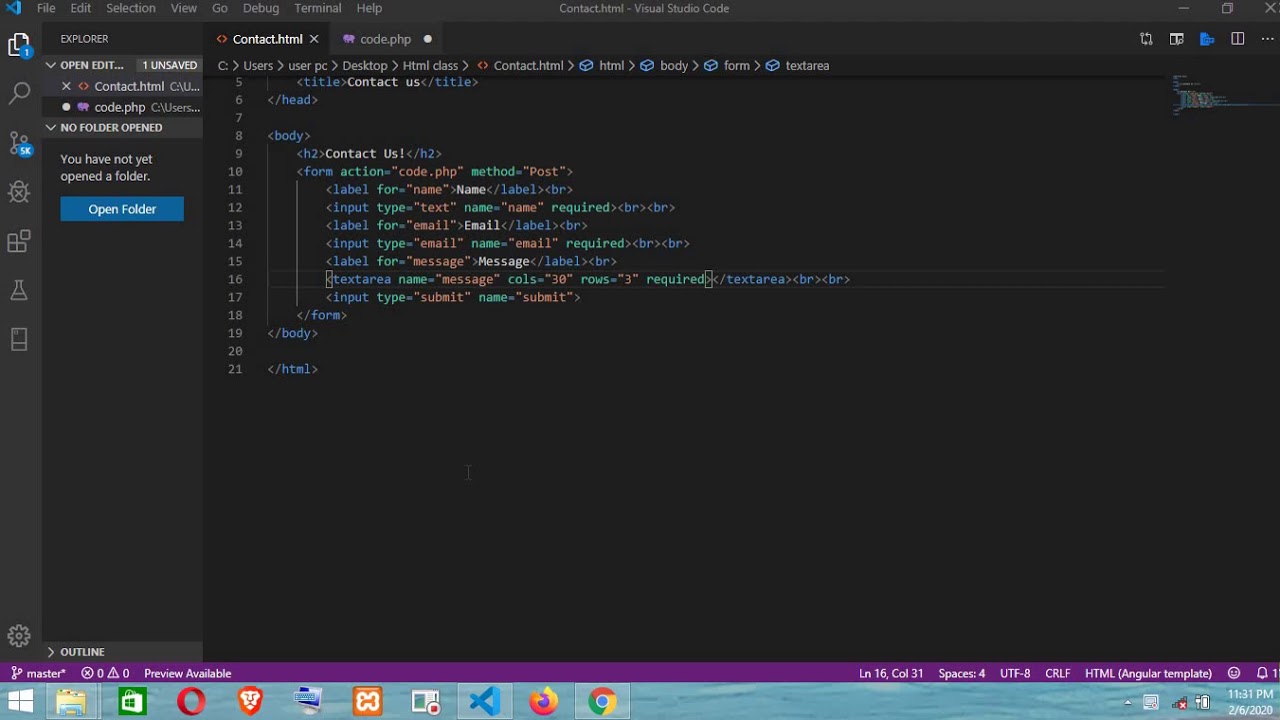Open the Extensions view in activity bar

pyautogui.click(x=19, y=241)
